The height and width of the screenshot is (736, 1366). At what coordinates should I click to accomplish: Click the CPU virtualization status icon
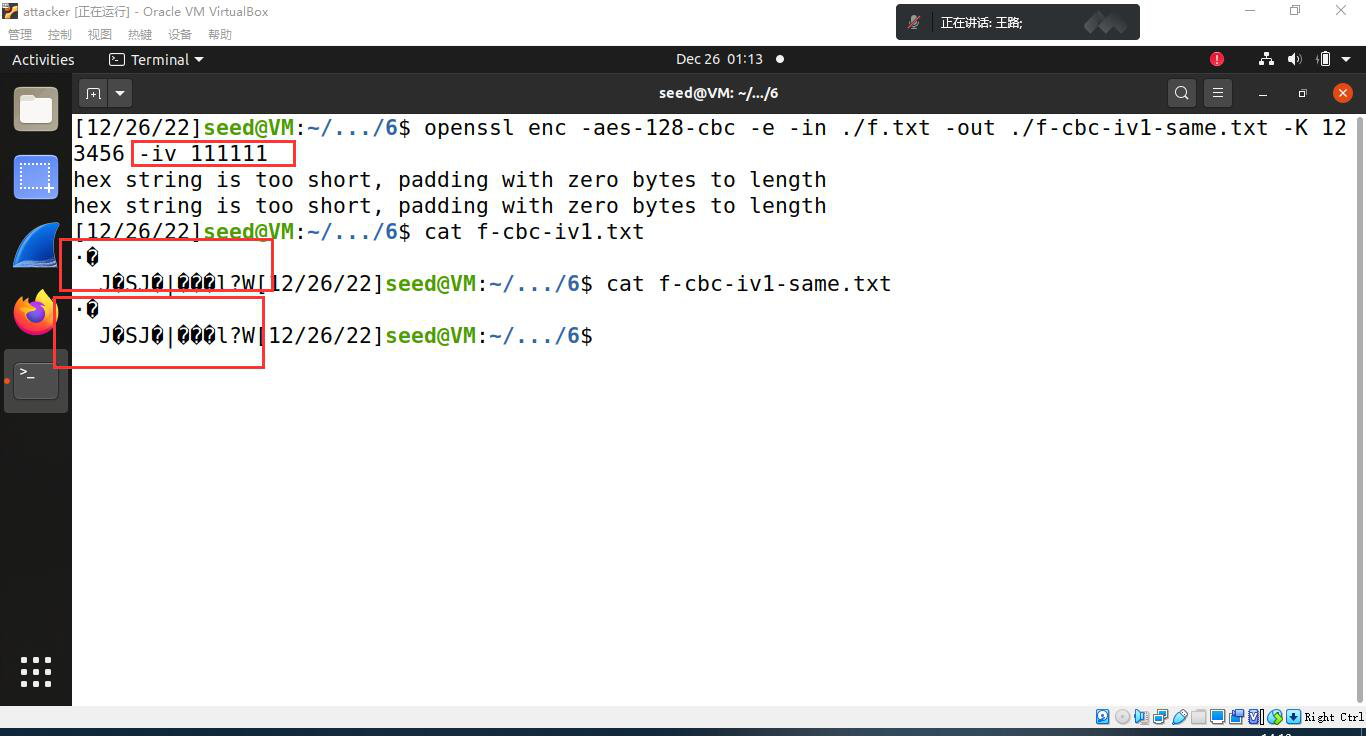1254,717
